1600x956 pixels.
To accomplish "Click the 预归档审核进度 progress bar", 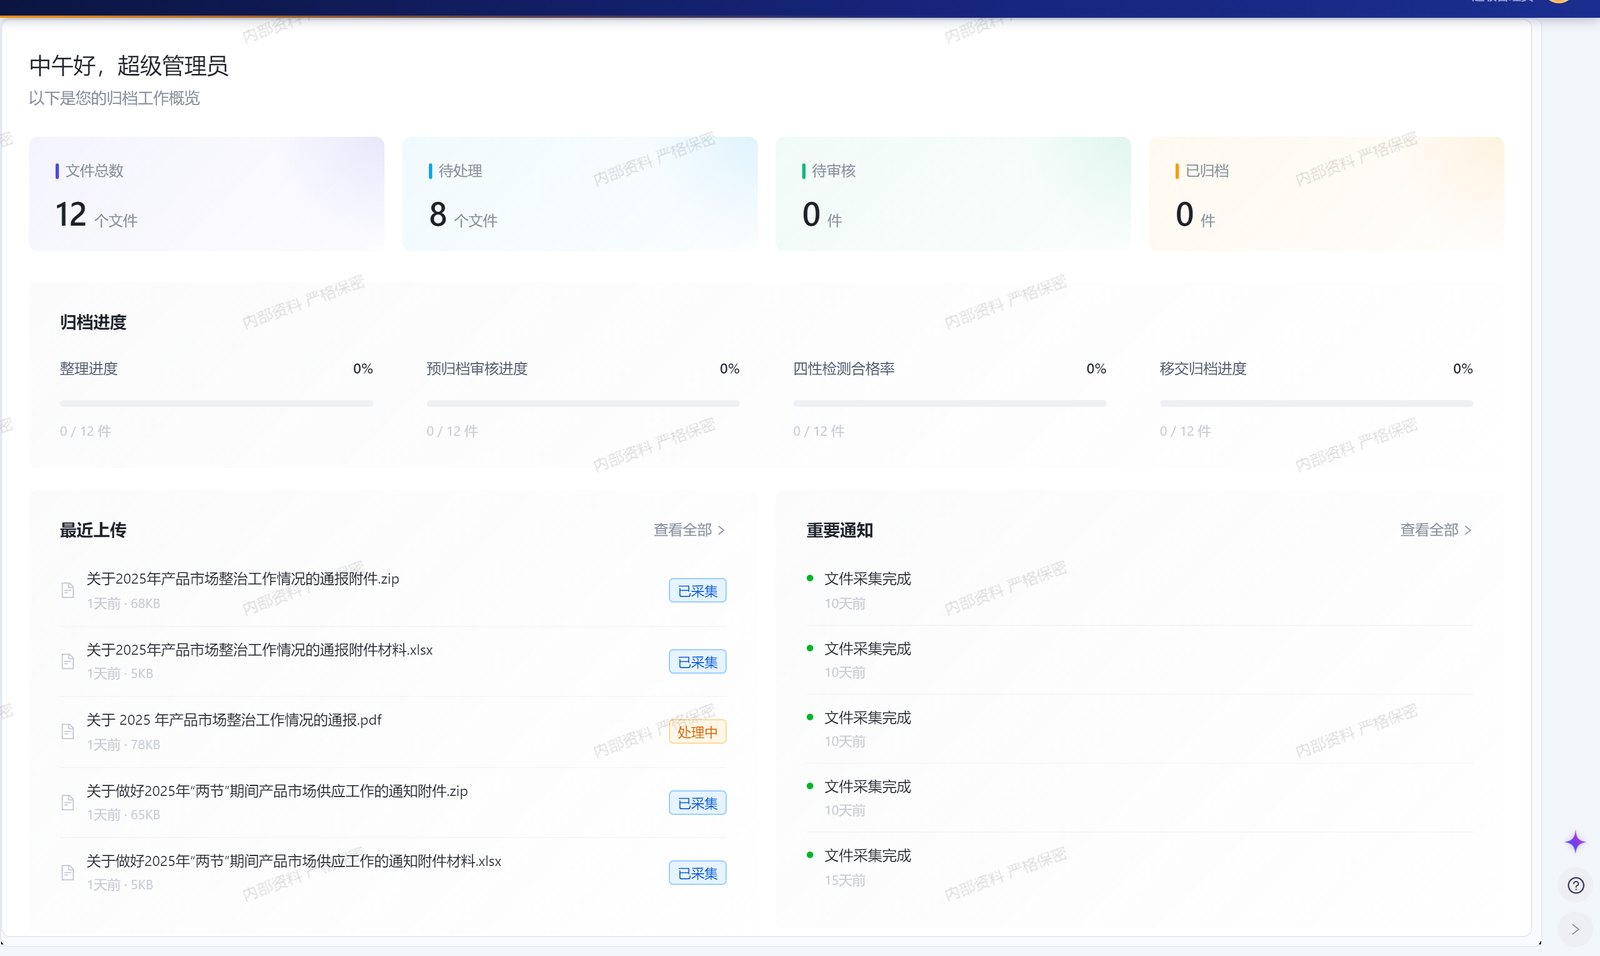I will click(x=583, y=403).
